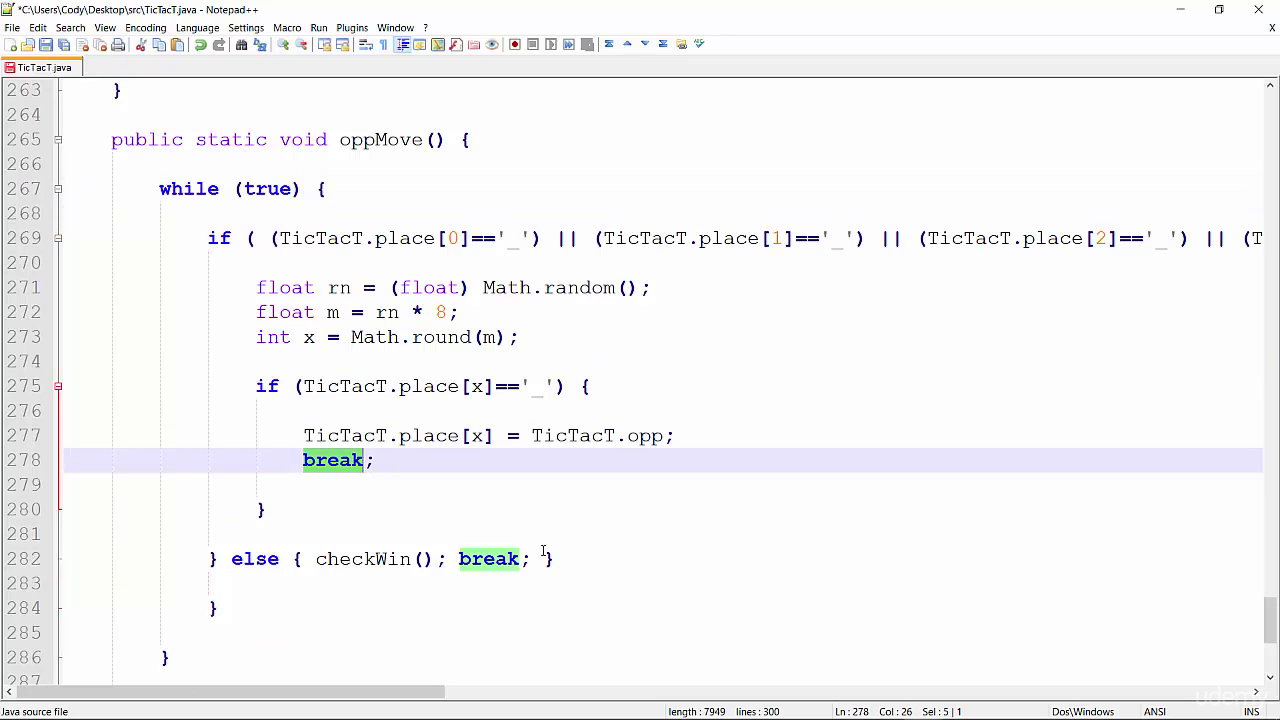The height and width of the screenshot is (720, 1280).
Task: Click the ANSI encoding status entry
Action: 1155,712
